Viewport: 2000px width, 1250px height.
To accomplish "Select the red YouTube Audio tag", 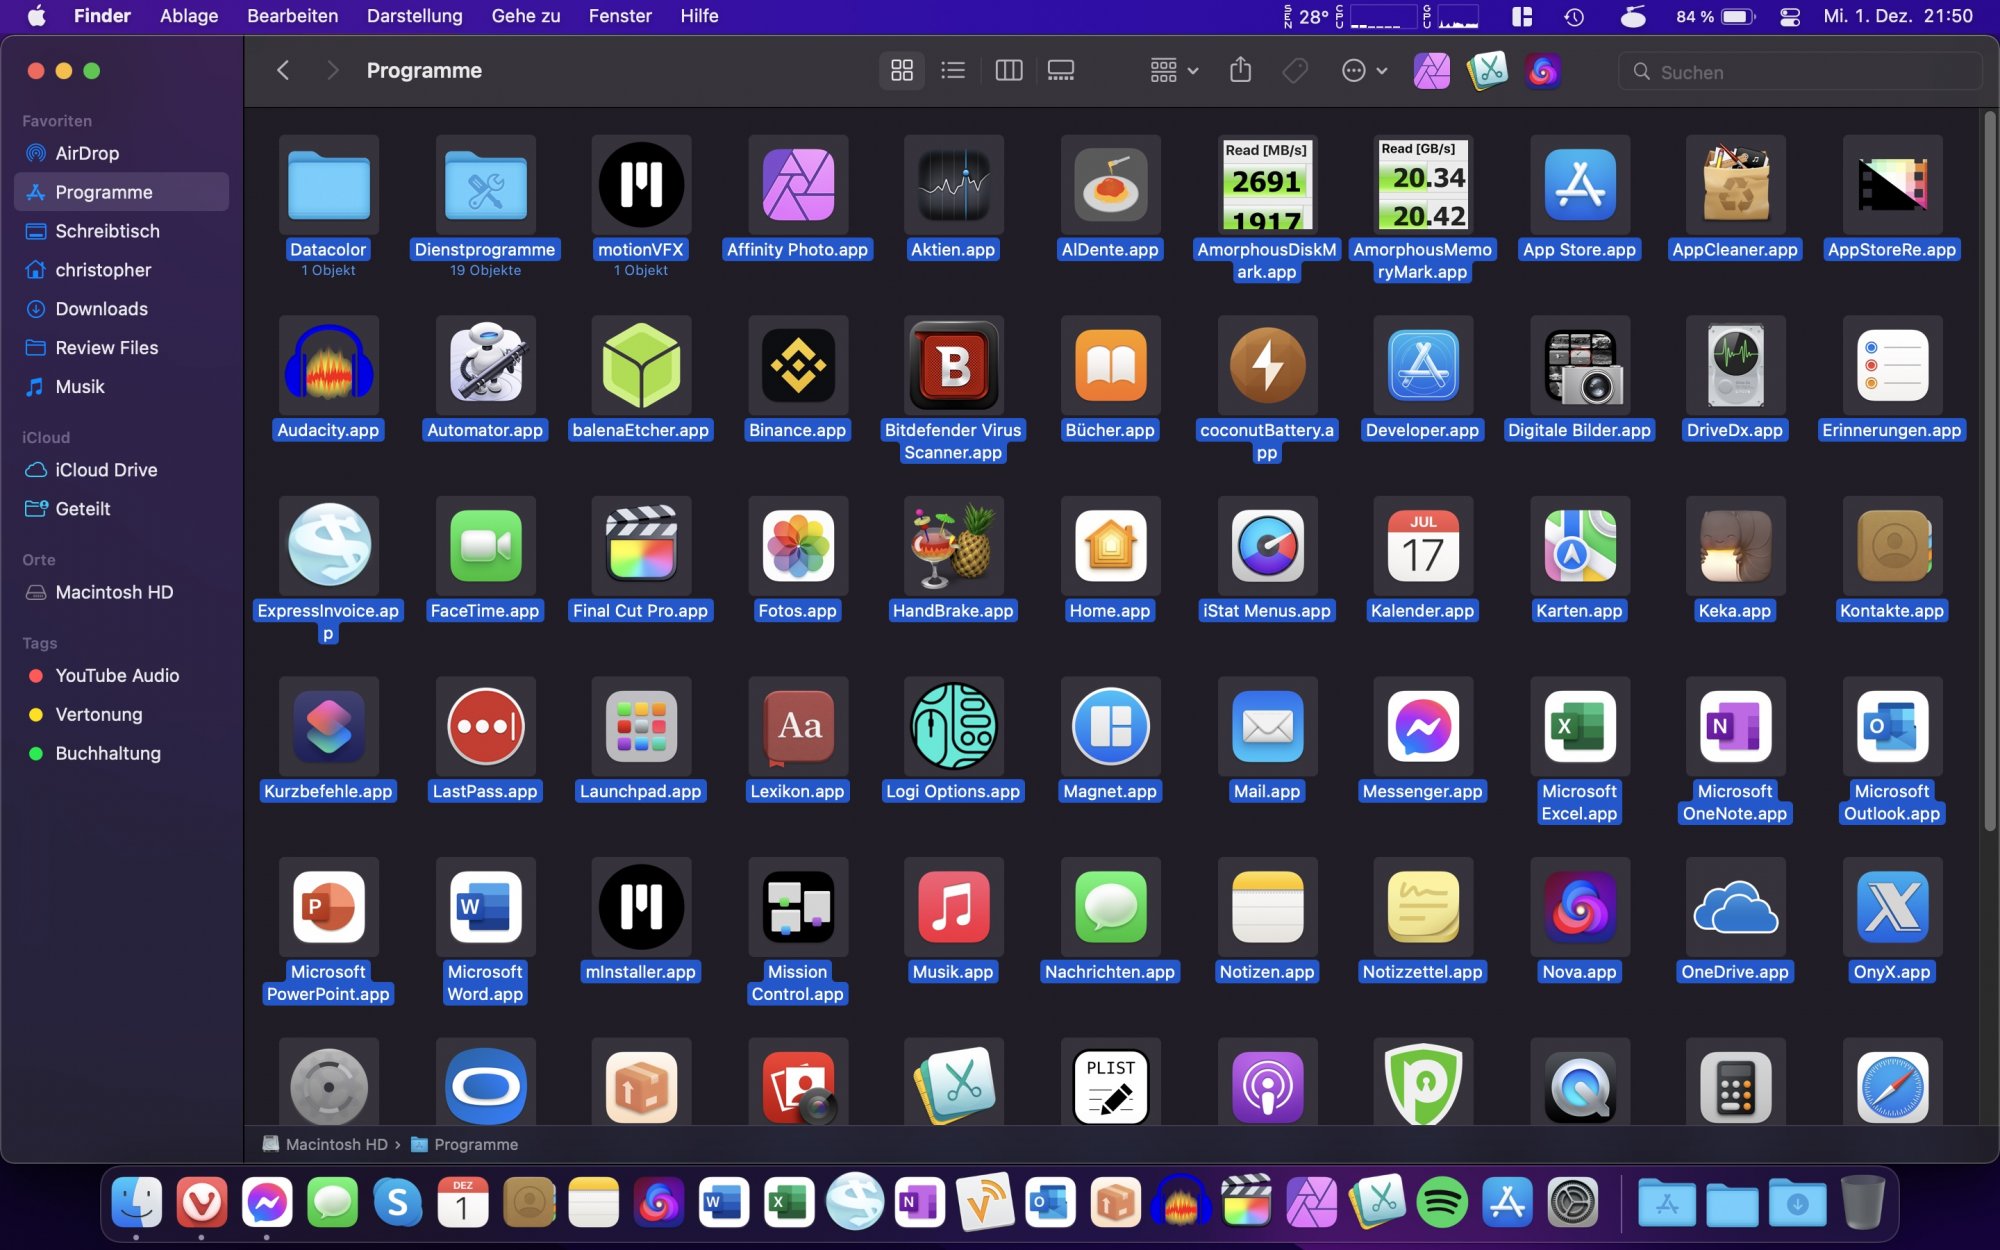I will pos(116,676).
